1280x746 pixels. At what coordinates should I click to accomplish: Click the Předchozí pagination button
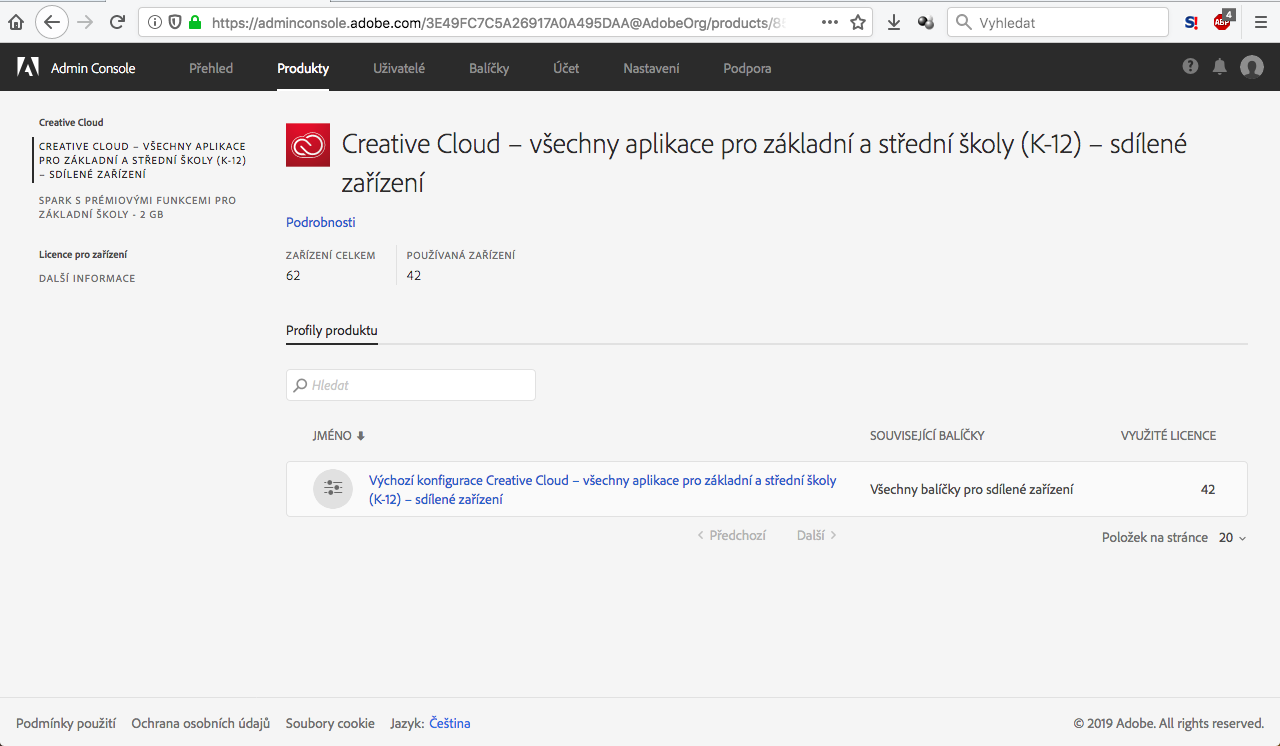coord(731,535)
